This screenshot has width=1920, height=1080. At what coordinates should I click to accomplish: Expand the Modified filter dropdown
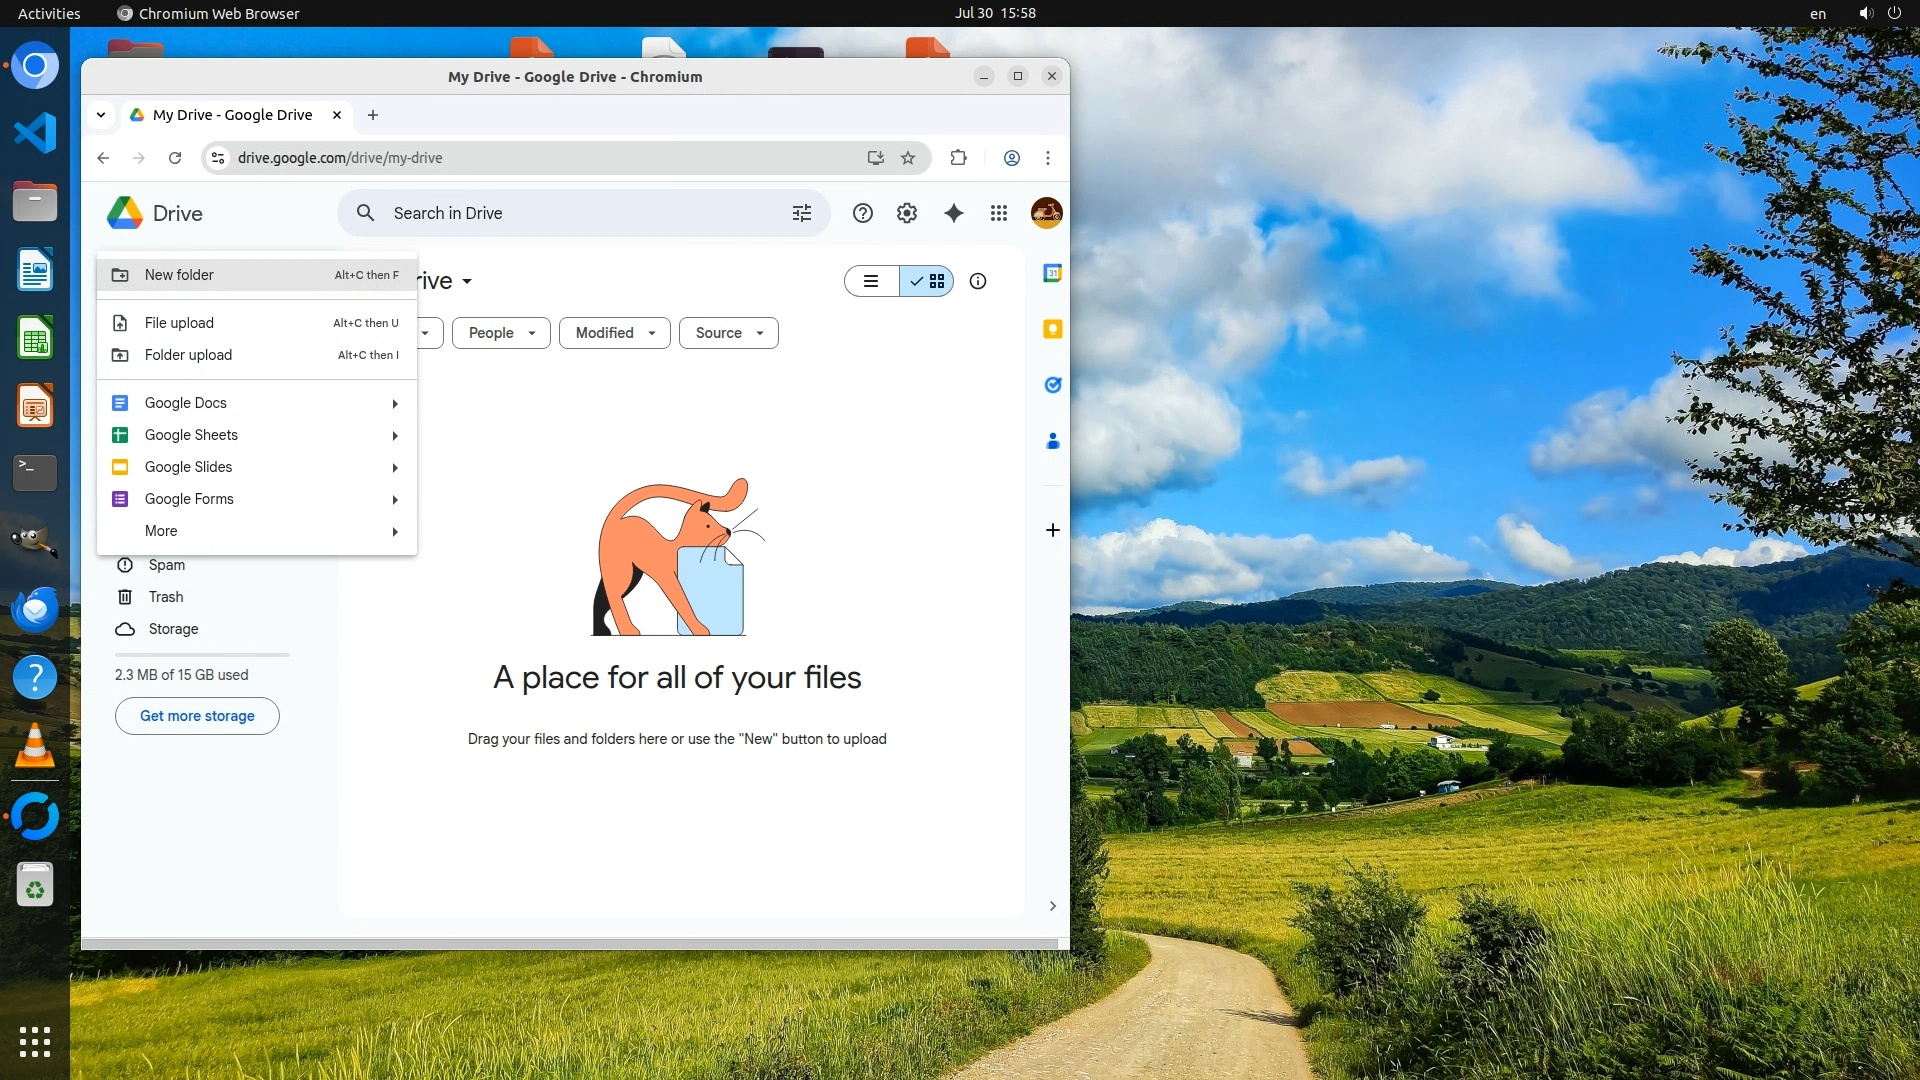pyautogui.click(x=614, y=333)
